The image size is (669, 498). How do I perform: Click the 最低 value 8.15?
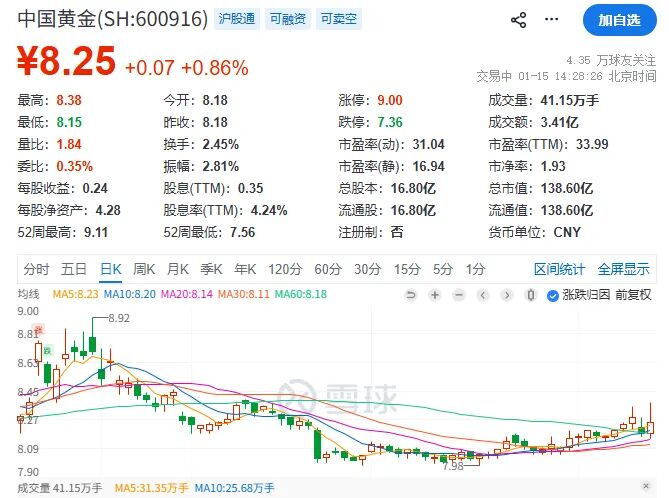pos(69,122)
